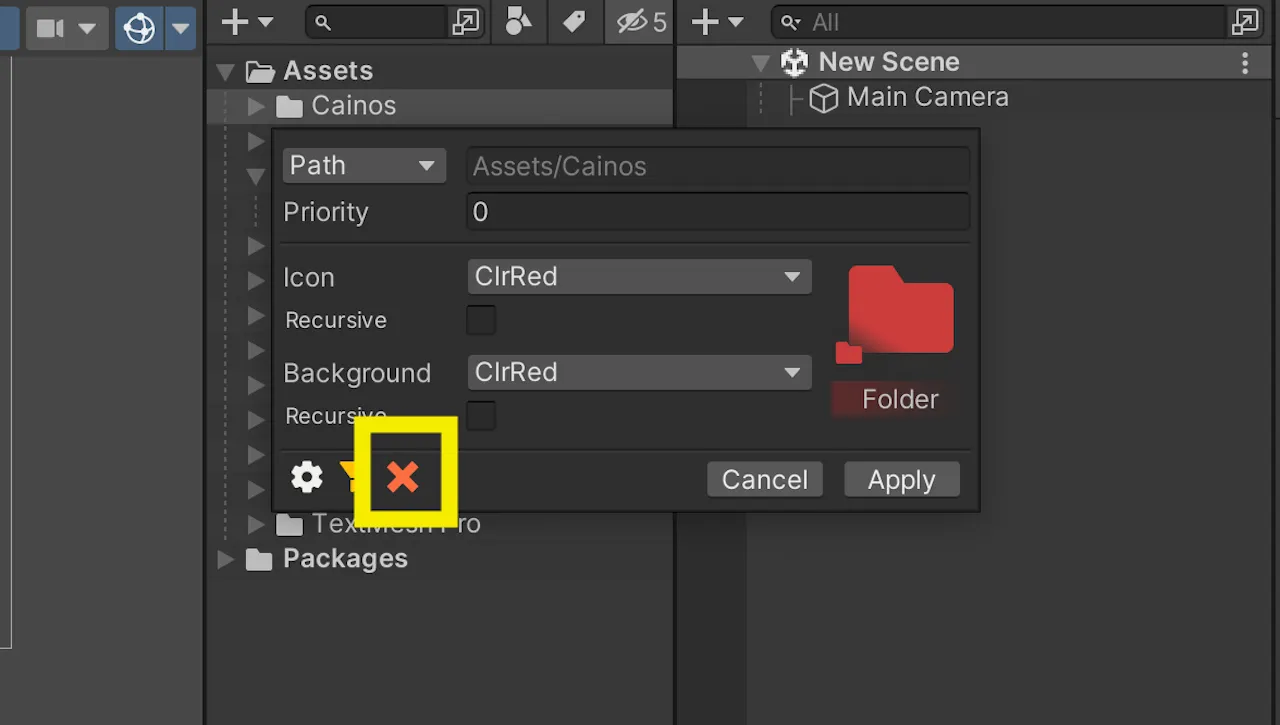Click the Main Camera cube icon
1280x725 pixels.
click(823, 98)
